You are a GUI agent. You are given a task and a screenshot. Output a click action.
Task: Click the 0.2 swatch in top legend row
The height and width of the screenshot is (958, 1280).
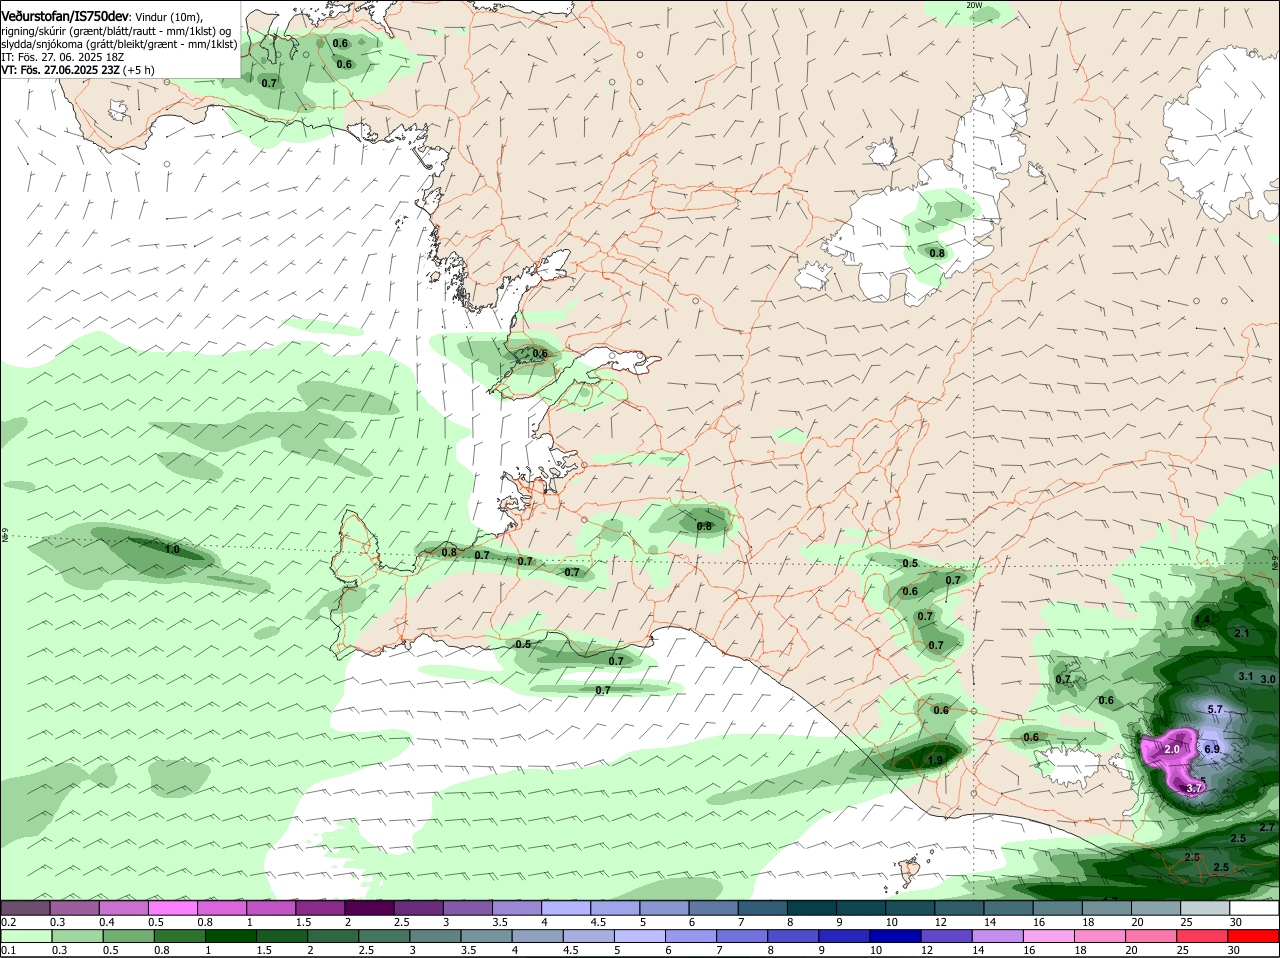pos(26,908)
